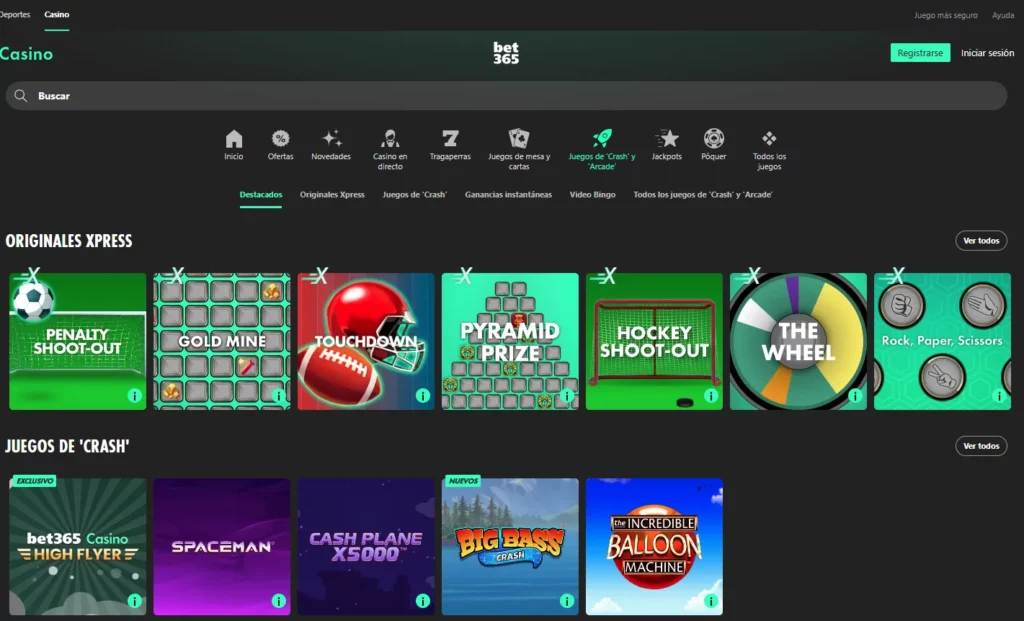Launch Penalty Shoot-Out game tile

tap(78, 342)
